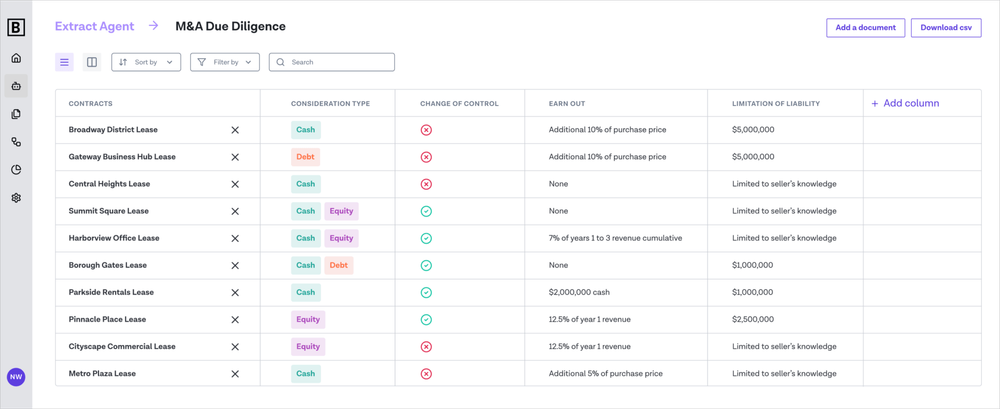The height and width of the screenshot is (409, 1000).
Task: Remove the Broadway District Lease row
Action: click(235, 130)
